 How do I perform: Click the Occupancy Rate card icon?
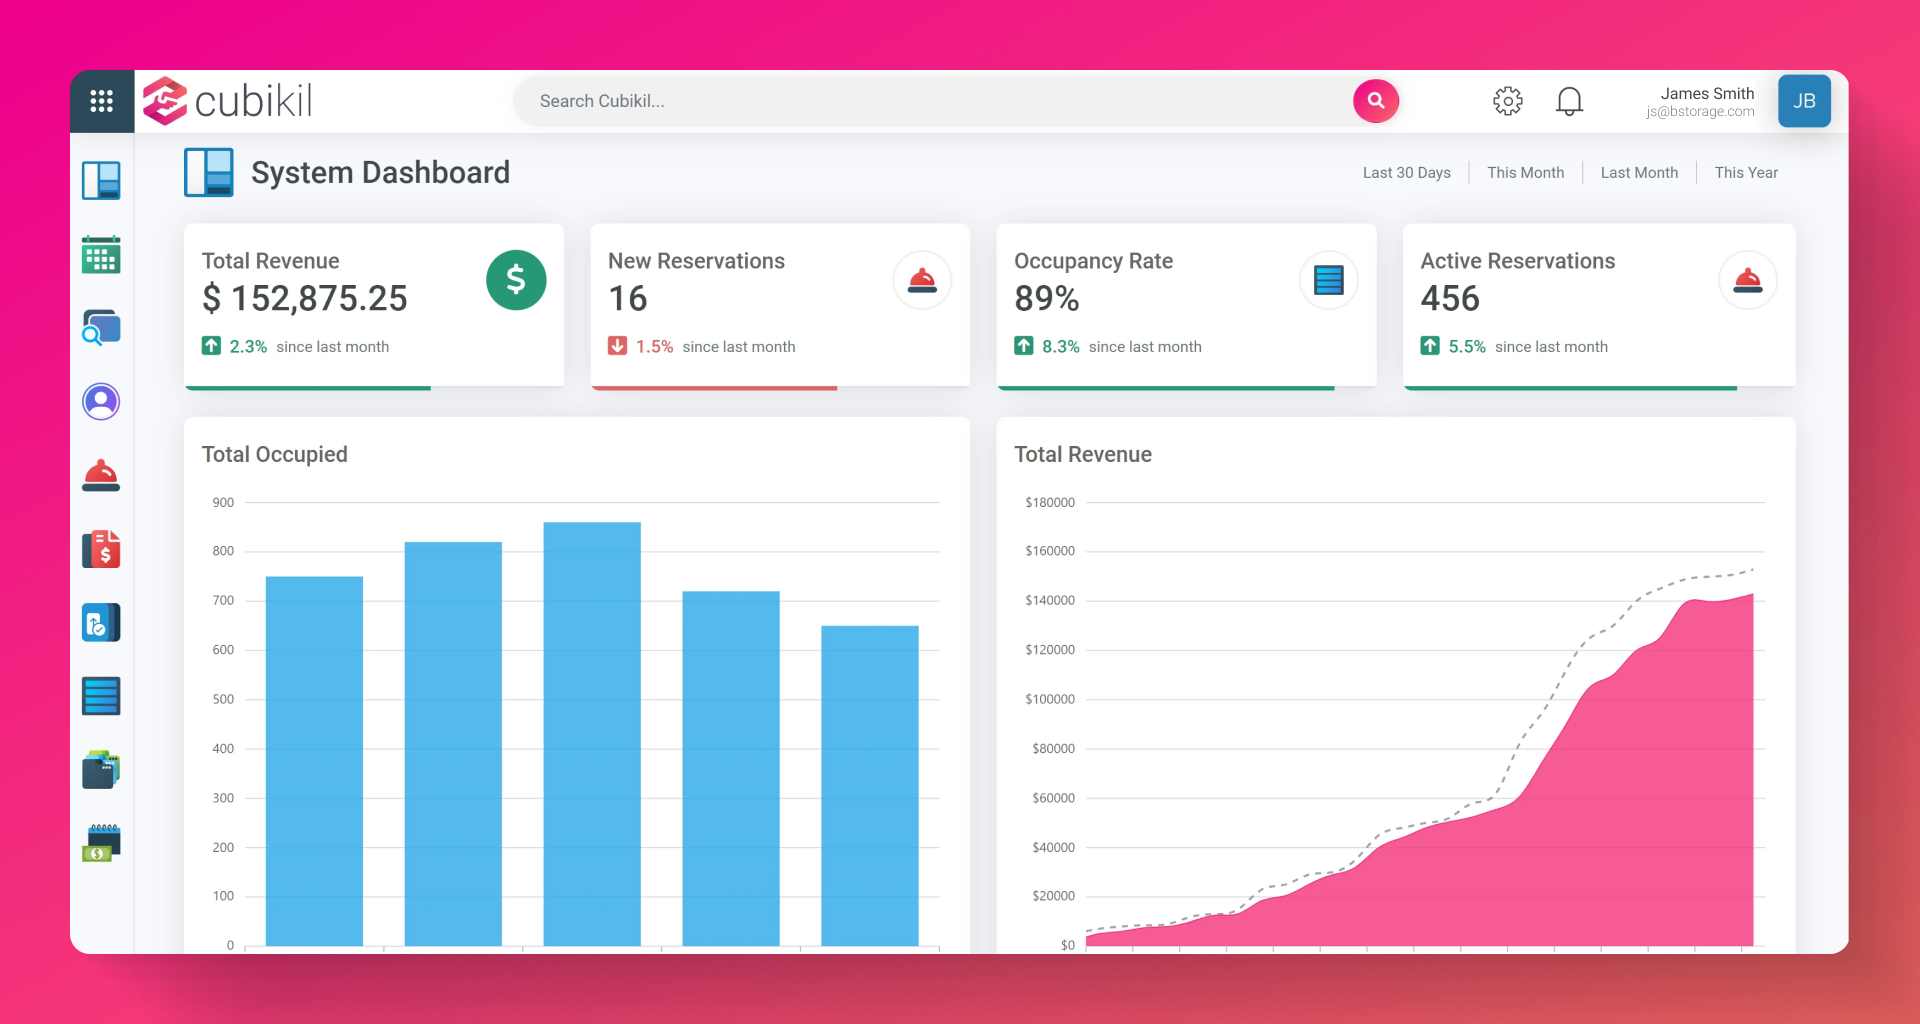[x=1328, y=280]
